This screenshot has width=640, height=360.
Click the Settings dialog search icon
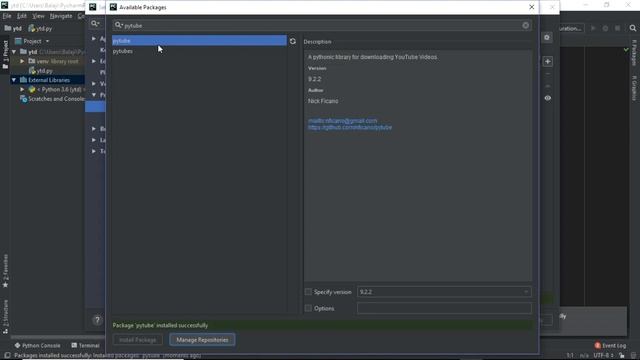[95, 24]
